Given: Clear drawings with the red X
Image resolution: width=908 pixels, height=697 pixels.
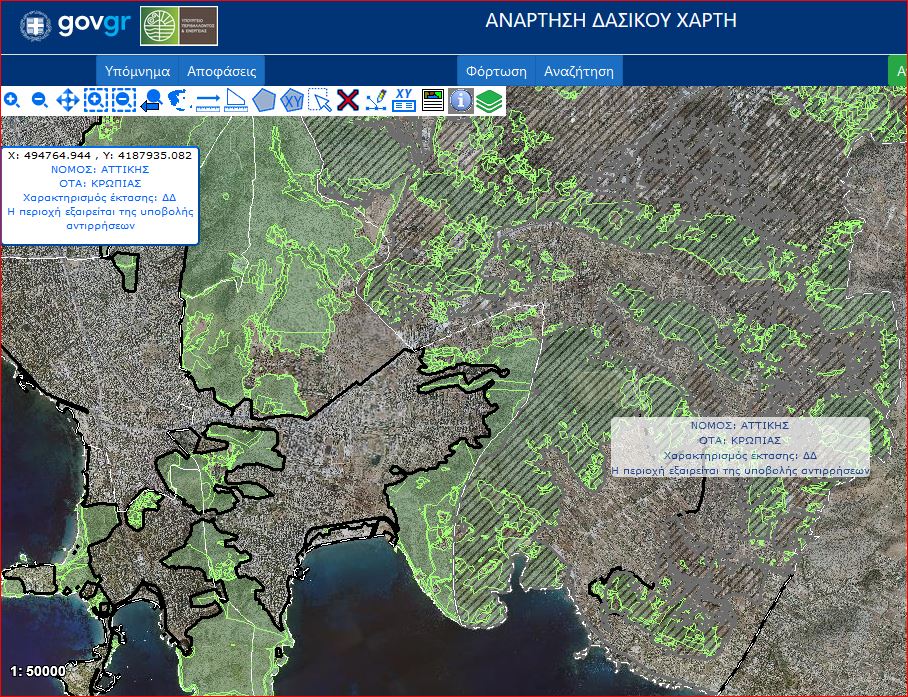Looking at the screenshot, I should tap(348, 100).
